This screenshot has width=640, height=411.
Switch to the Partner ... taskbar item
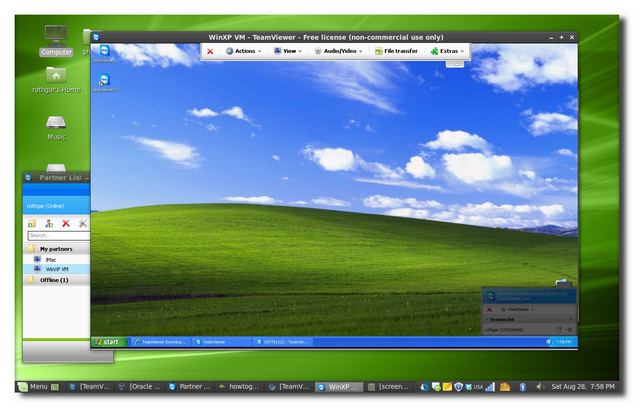pos(190,387)
